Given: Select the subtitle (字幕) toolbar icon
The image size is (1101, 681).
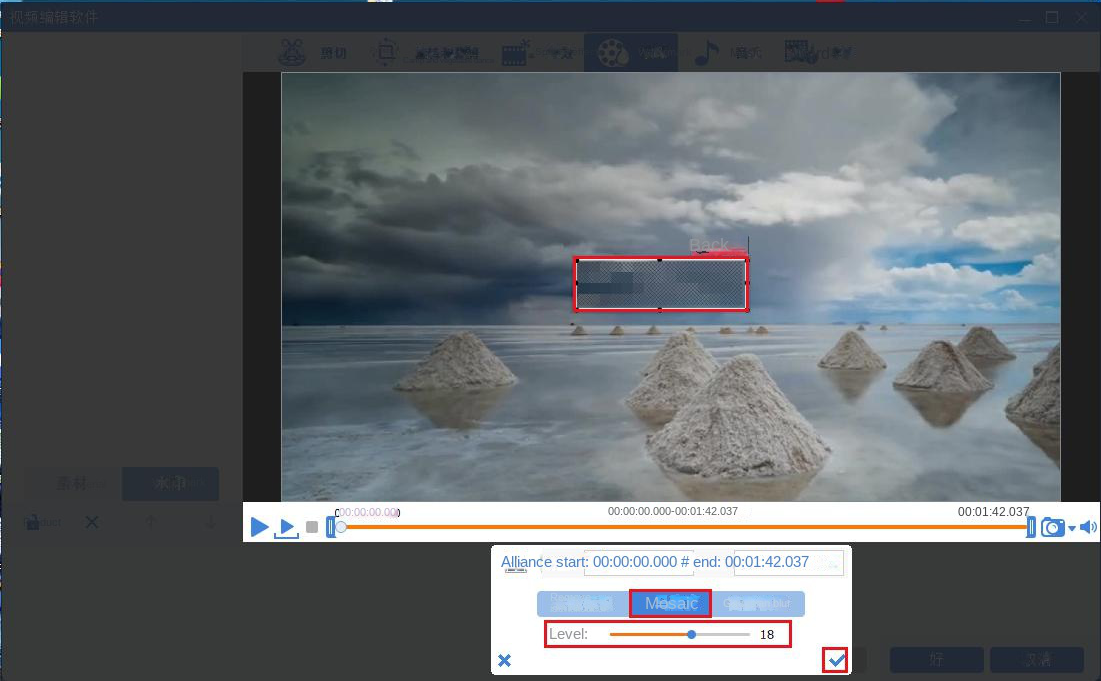Looking at the screenshot, I should (x=798, y=52).
